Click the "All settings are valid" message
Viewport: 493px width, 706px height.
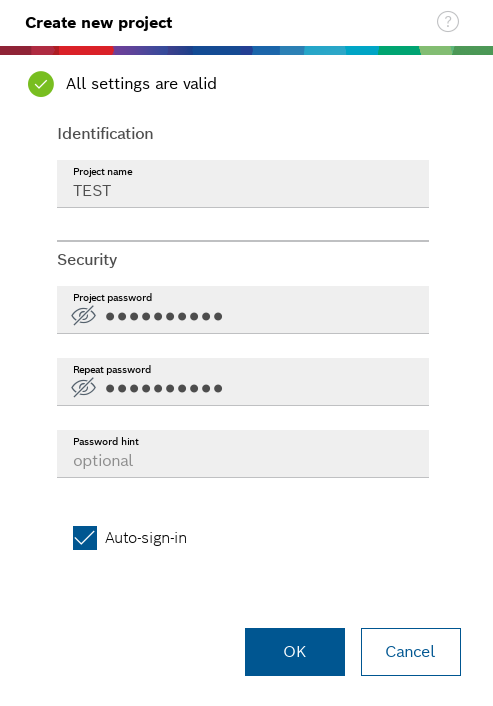(x=141, y=84)
